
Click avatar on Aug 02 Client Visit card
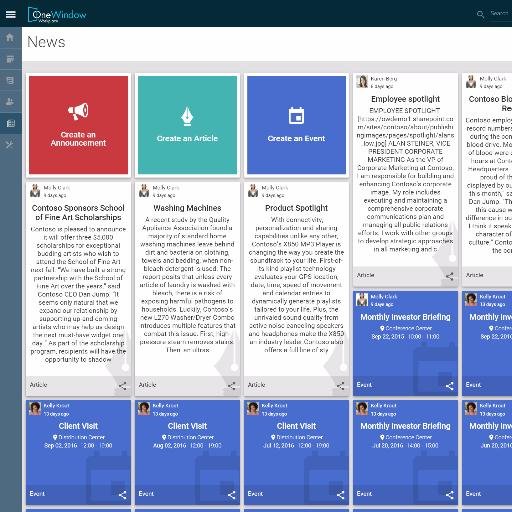[x=144, y=409]
